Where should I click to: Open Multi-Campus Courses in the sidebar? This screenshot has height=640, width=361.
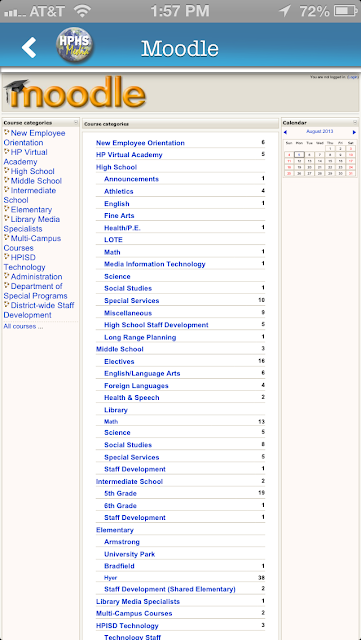point(32,243)
